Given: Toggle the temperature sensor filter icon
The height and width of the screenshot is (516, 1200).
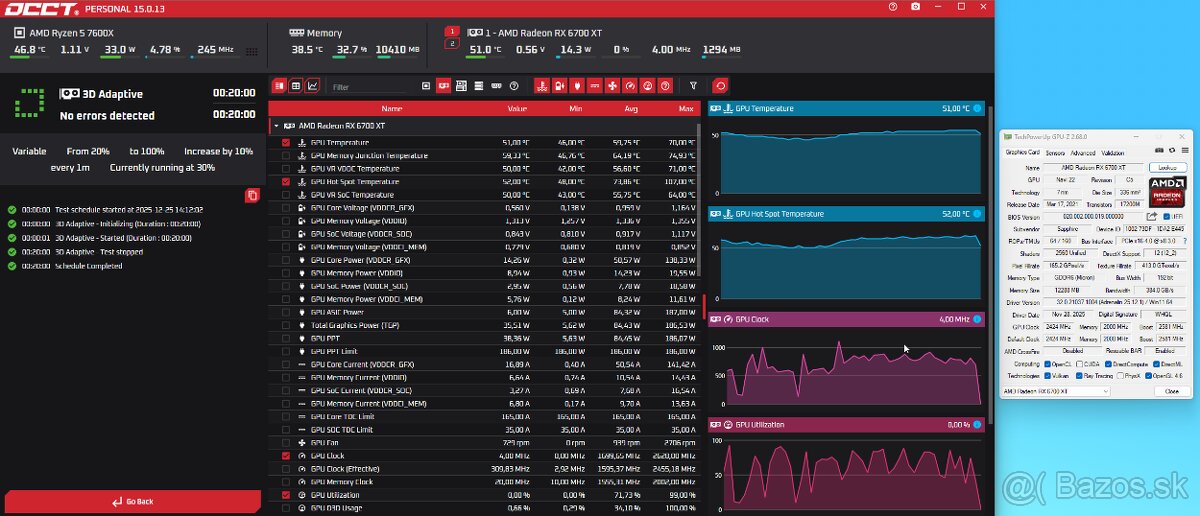Looking at the screenshot, I should pyautogui.click(x=541, y=86).
